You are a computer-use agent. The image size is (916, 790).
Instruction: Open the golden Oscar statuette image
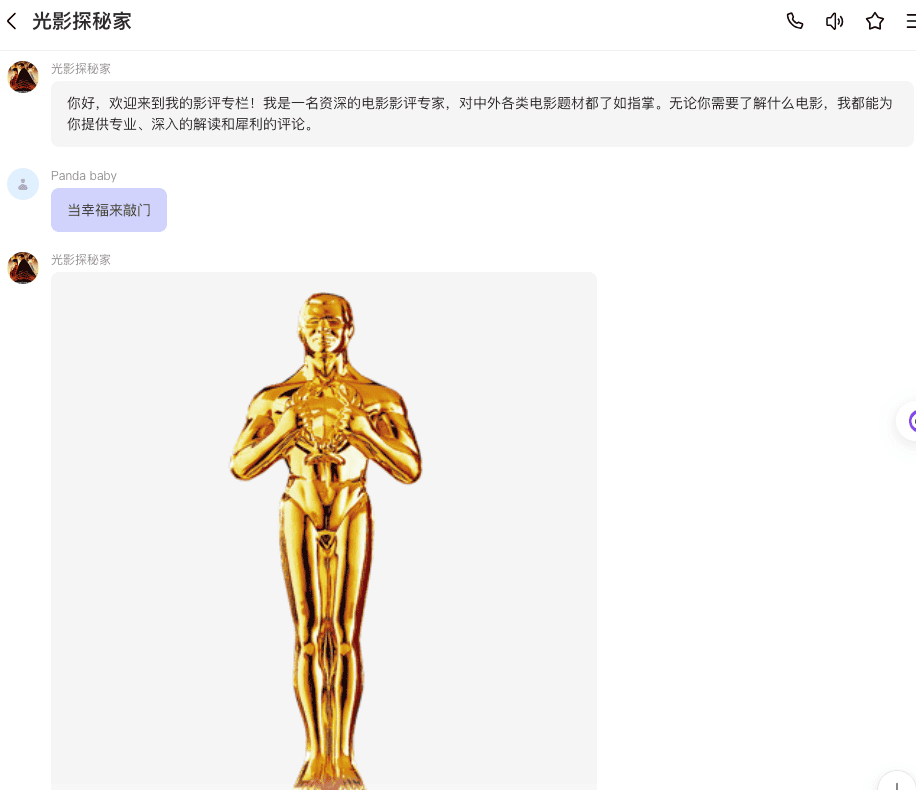[x=324, y=530]
